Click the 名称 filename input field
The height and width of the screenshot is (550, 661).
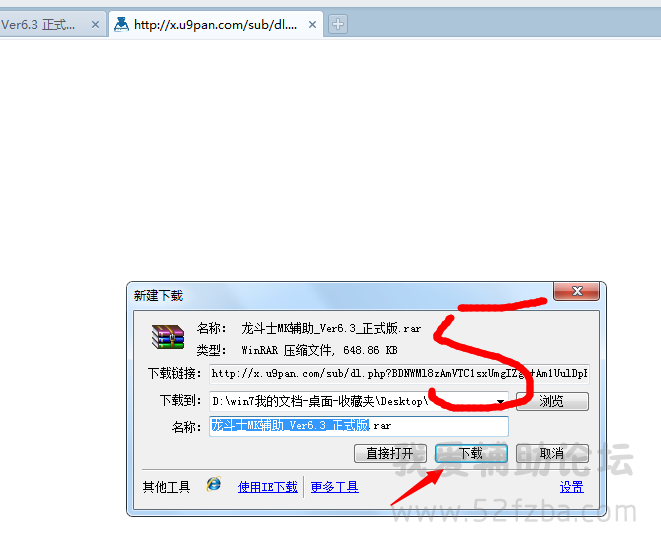coord(359,426)
